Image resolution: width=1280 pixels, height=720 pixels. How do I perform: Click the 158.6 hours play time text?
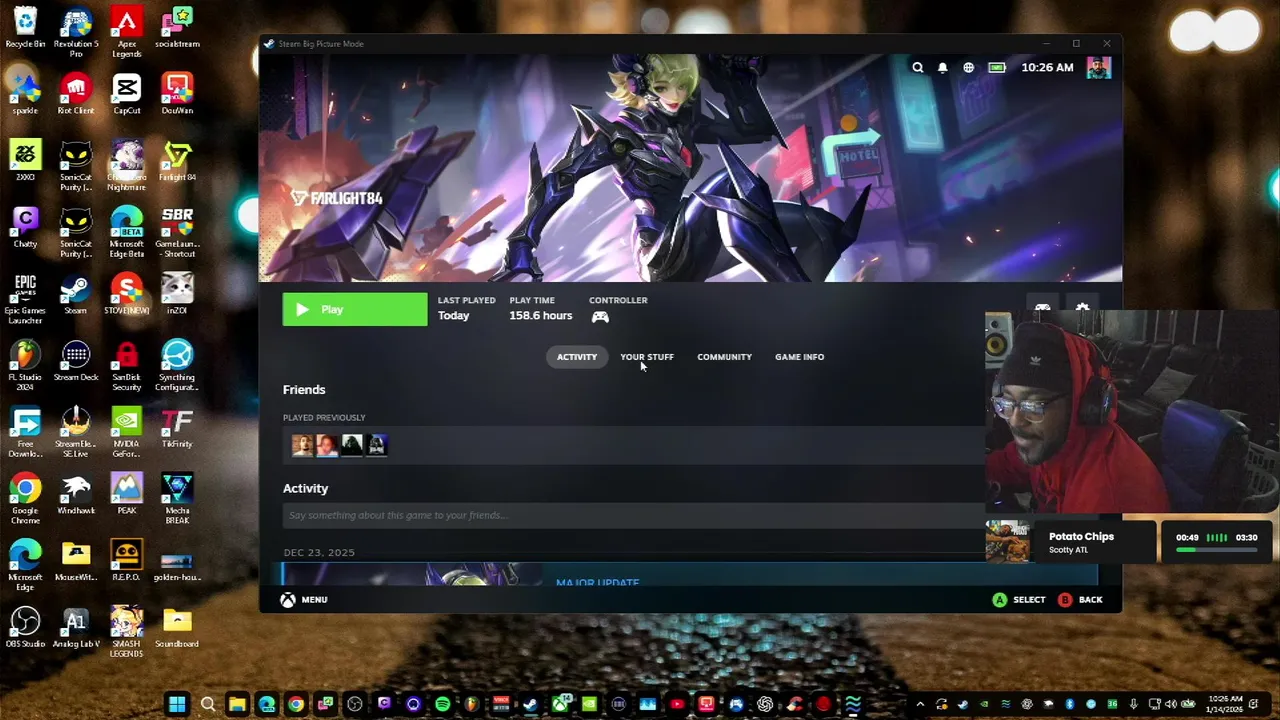tap(540, 316)
